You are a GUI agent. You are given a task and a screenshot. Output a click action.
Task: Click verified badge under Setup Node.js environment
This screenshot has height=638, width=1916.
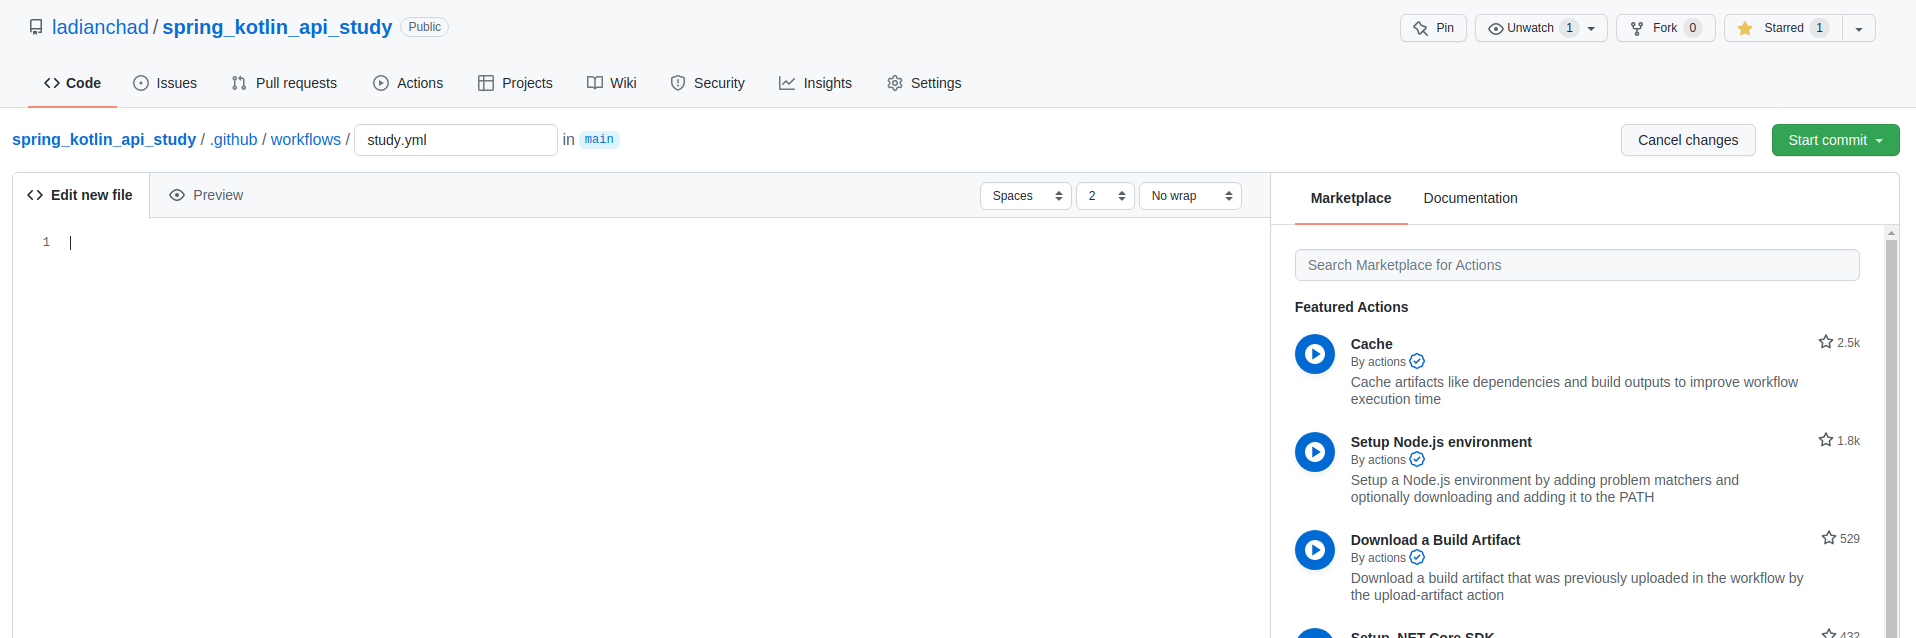pos(1417,460)
